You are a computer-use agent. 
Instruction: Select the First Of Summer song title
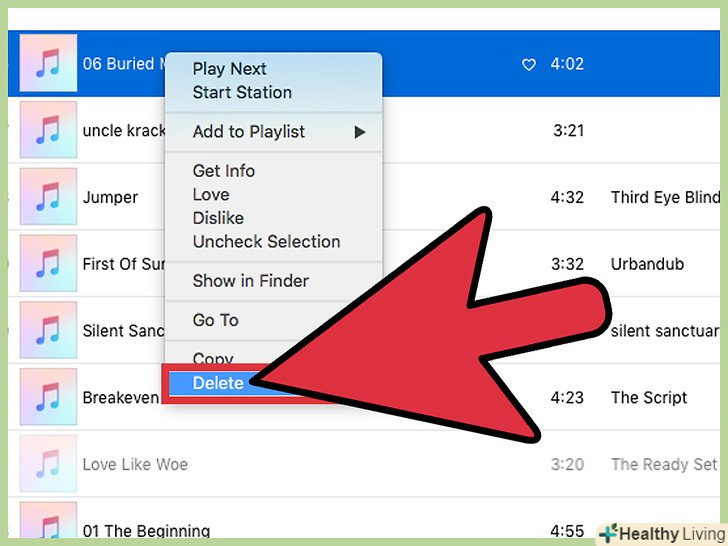(124, 264)
